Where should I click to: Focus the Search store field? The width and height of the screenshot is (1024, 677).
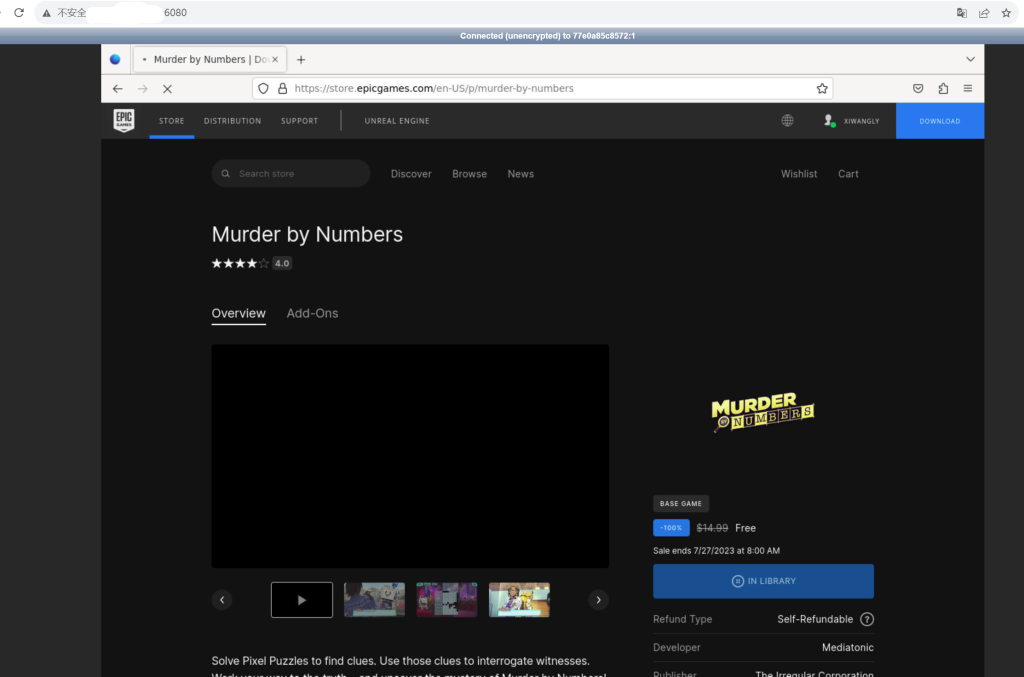click(x=291, y=174)
